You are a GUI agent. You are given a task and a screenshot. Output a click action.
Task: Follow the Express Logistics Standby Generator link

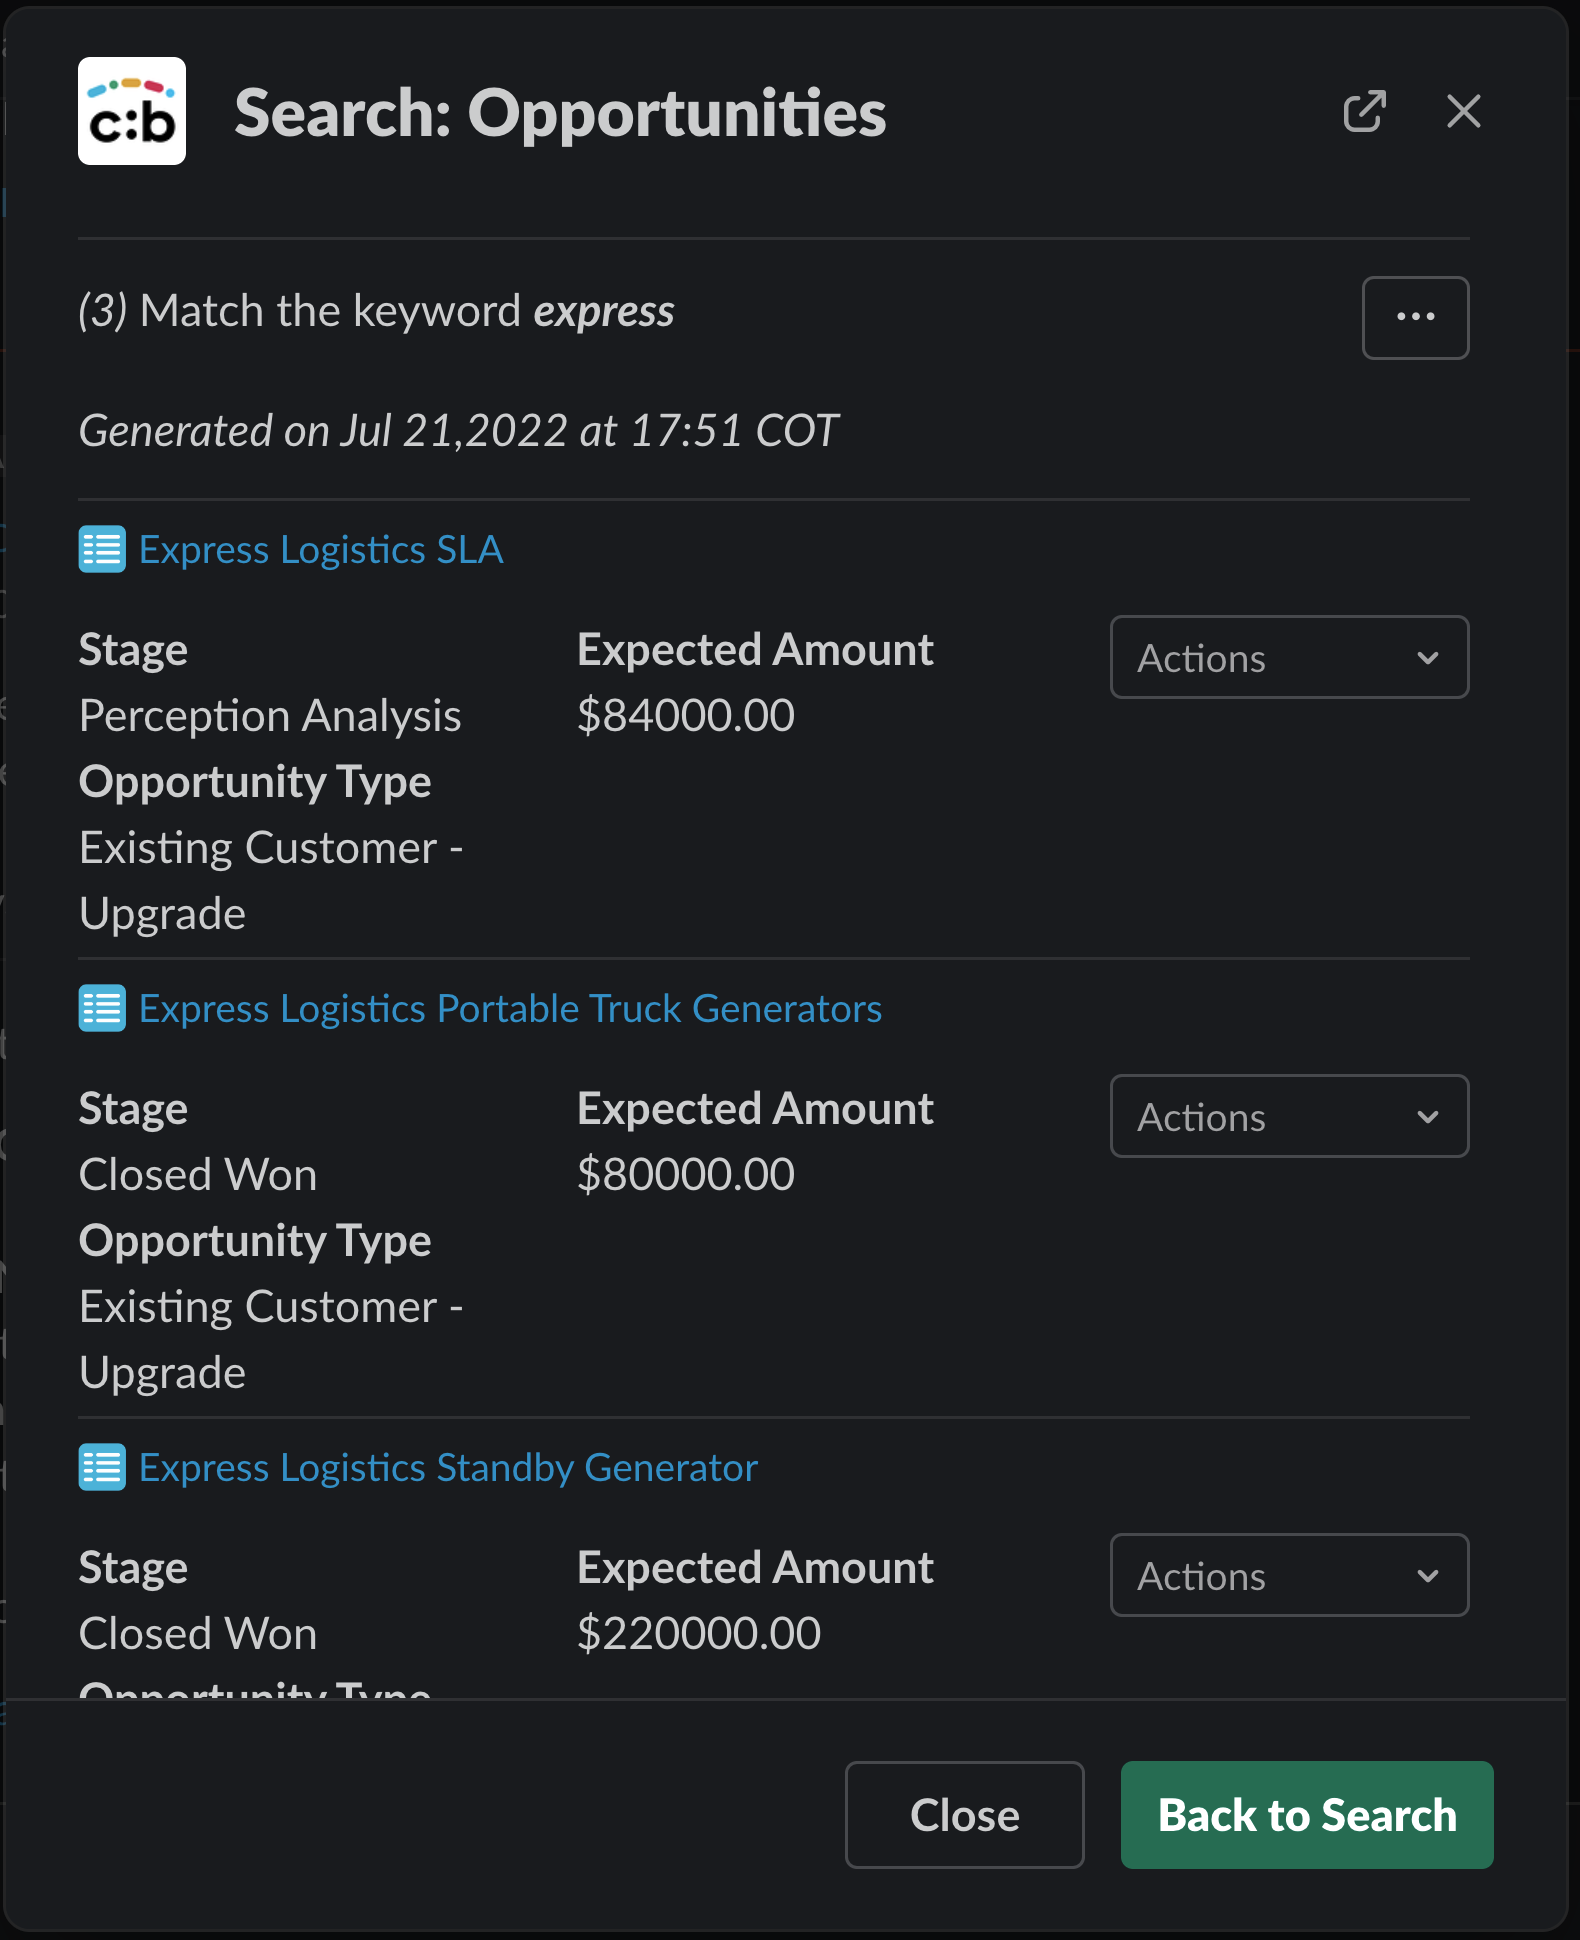click(448, 1468)
